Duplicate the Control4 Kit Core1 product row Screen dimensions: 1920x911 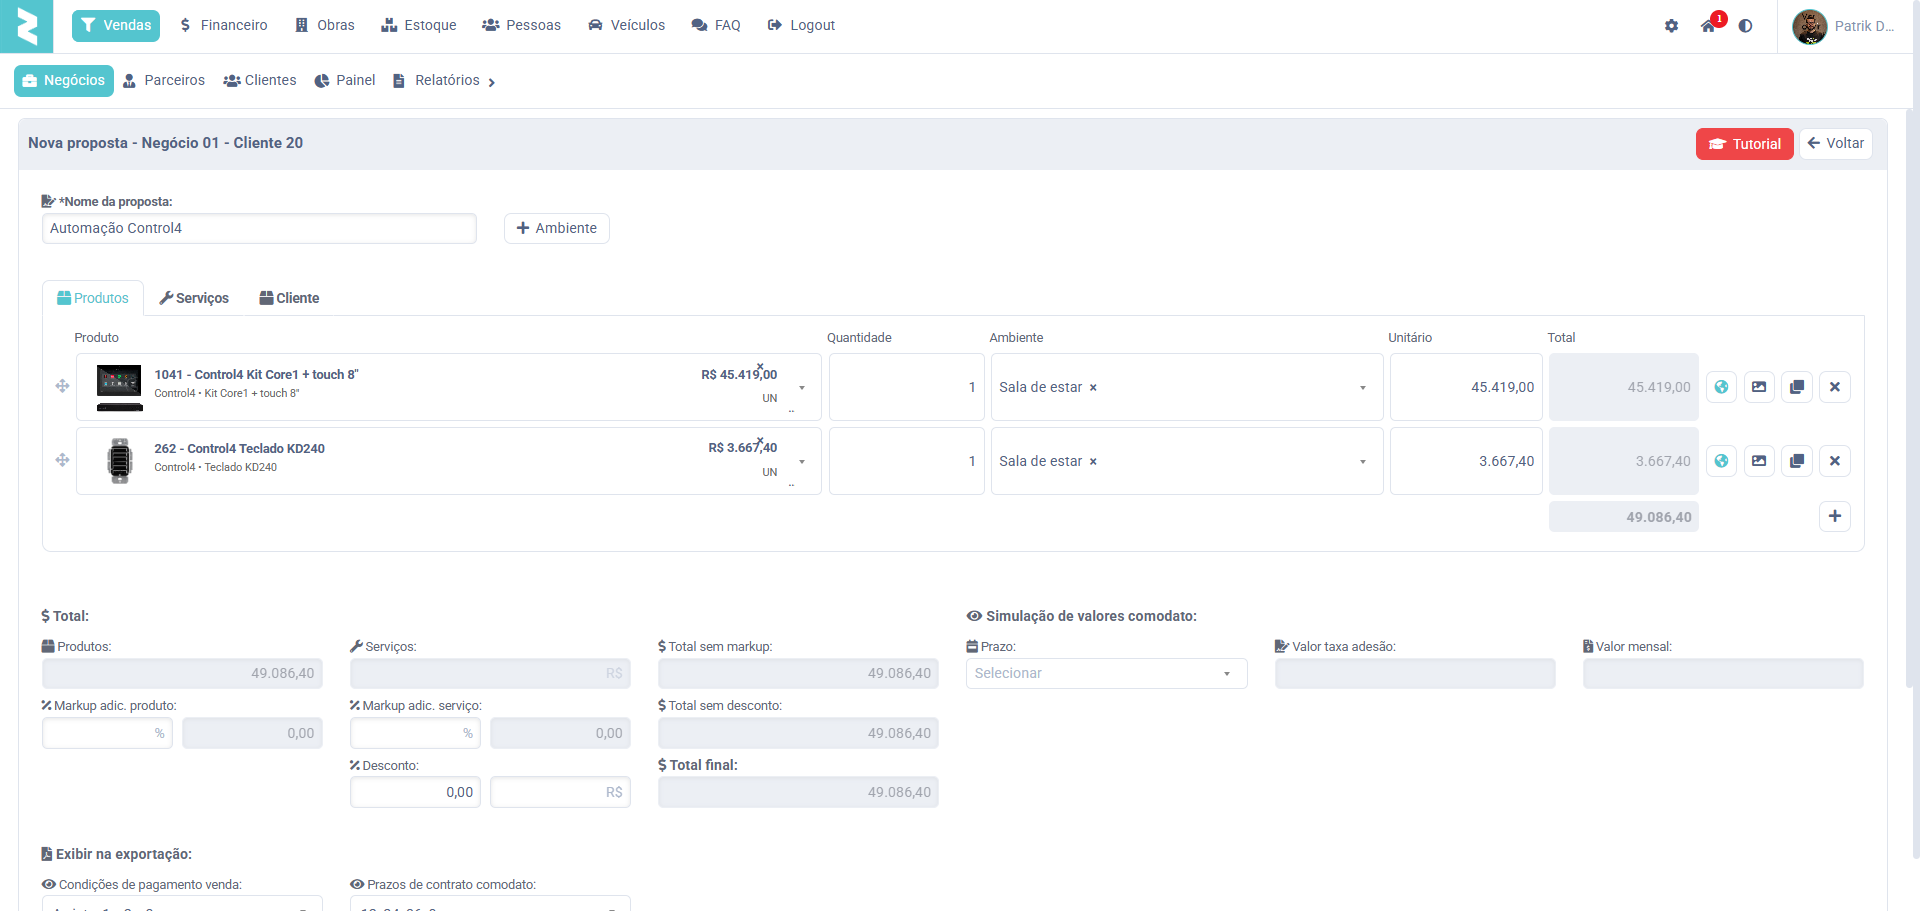(1797, 387)
